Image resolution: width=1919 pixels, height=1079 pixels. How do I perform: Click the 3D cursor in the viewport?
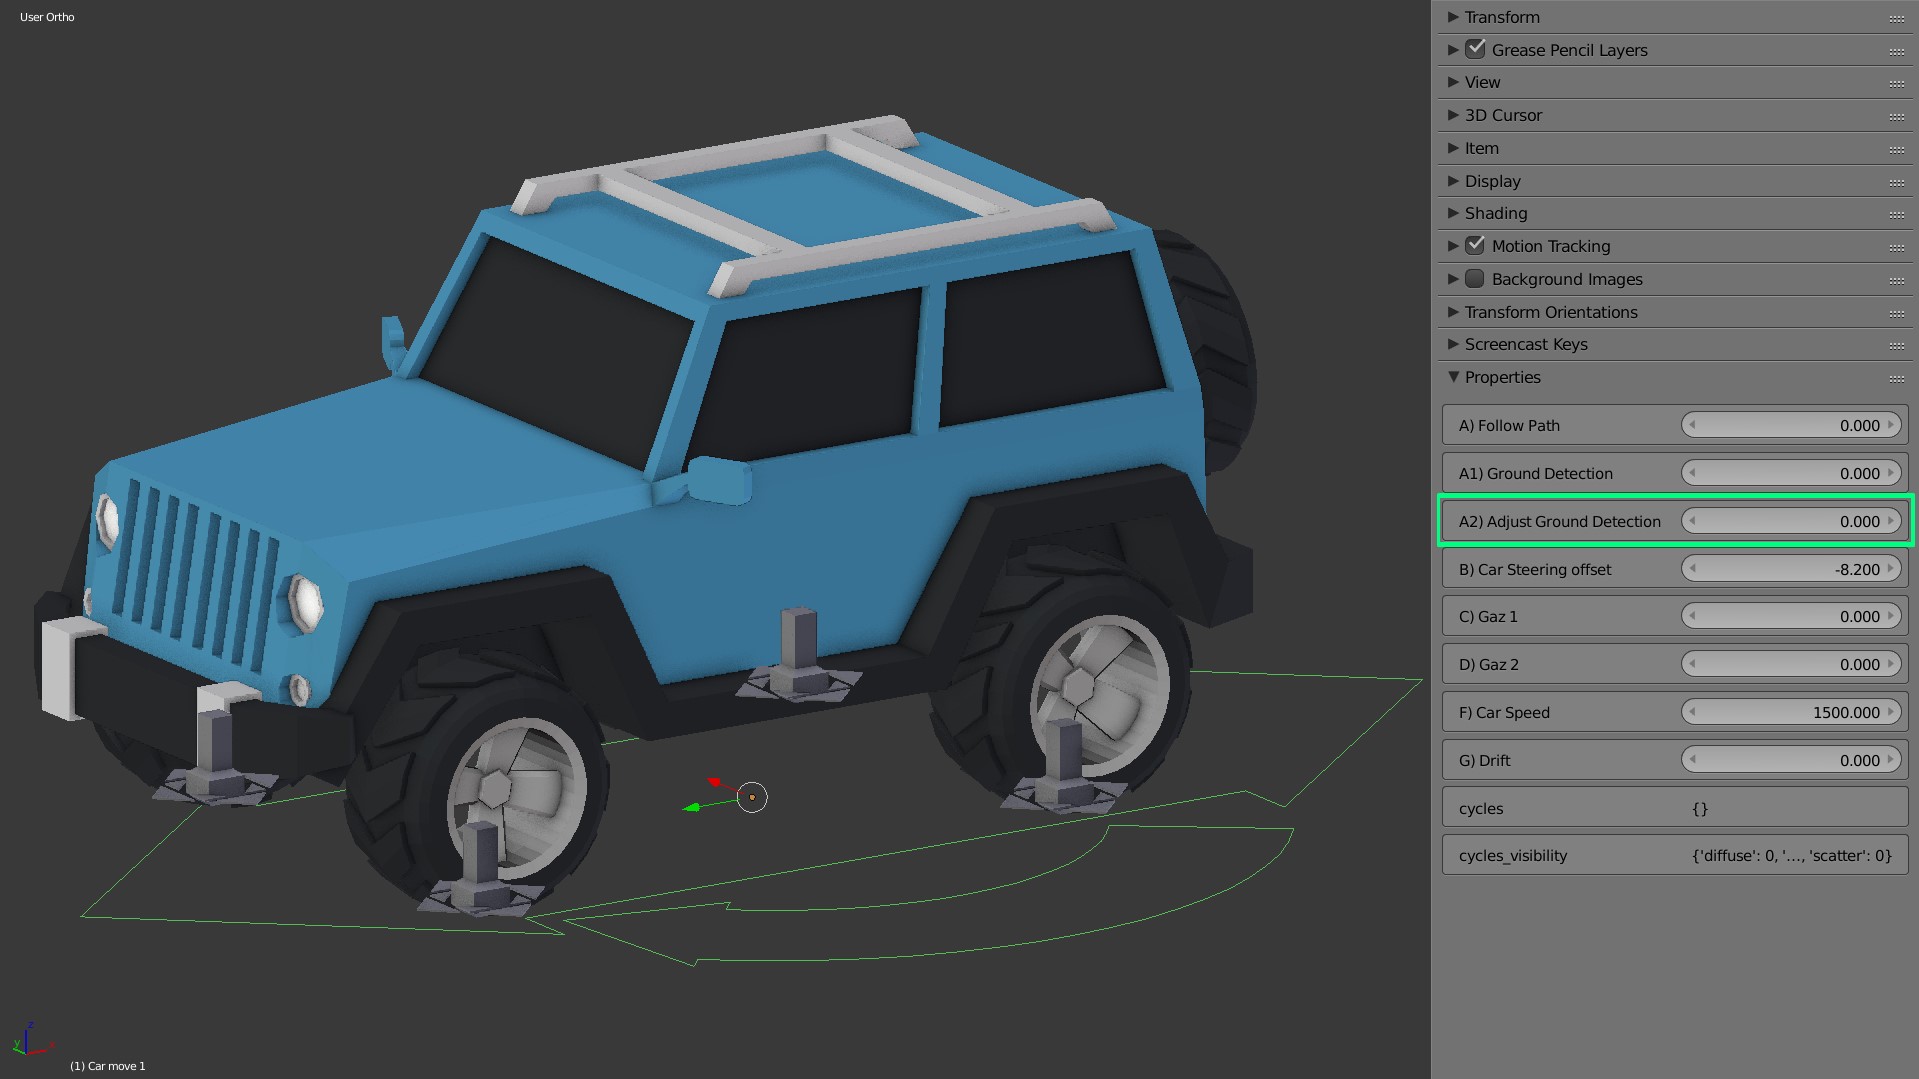tap(751, 797)
